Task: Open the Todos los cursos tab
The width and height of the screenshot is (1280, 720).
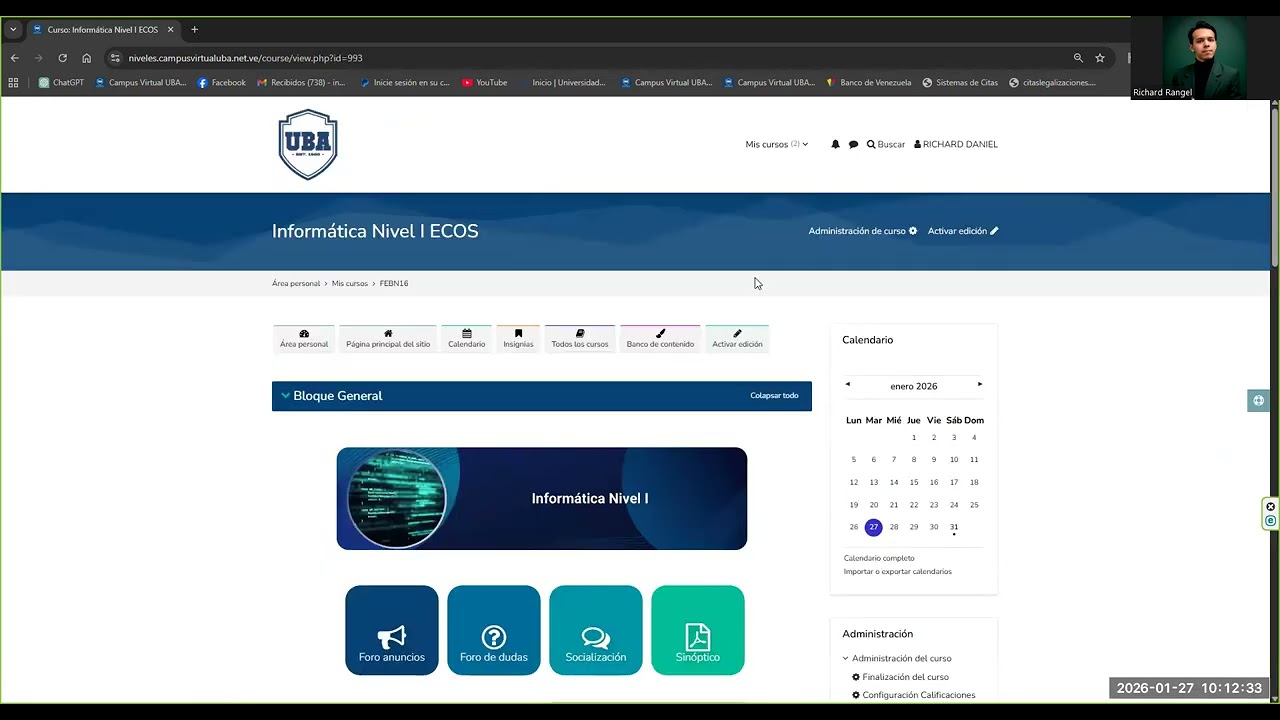Action: (580, 338)
